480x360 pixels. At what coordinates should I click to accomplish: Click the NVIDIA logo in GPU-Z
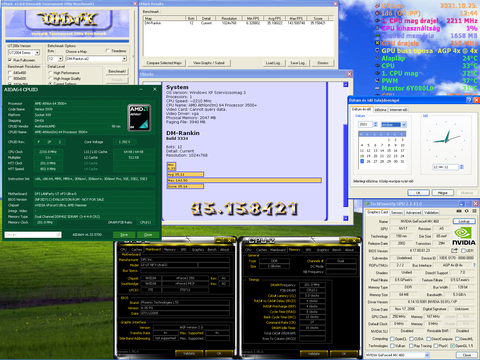coord(464,236)
